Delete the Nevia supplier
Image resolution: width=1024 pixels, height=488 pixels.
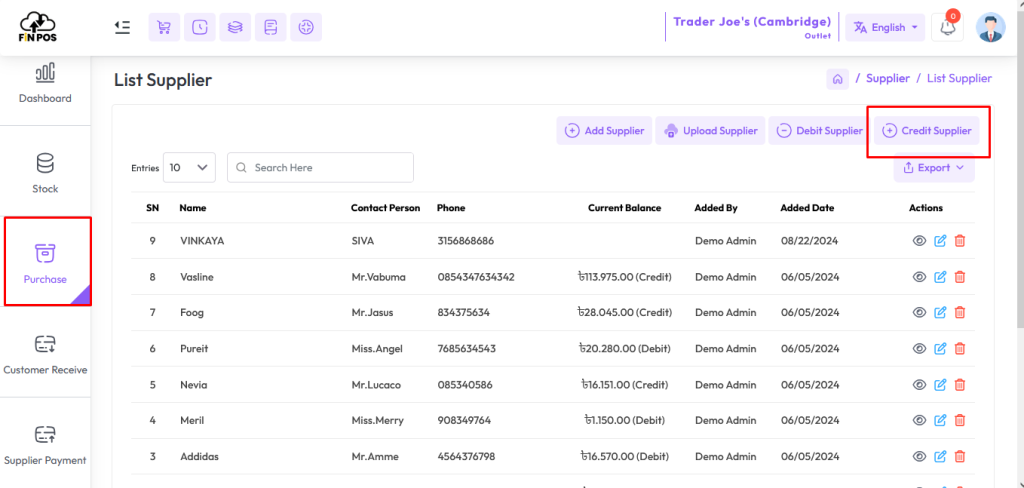point(959,385)
